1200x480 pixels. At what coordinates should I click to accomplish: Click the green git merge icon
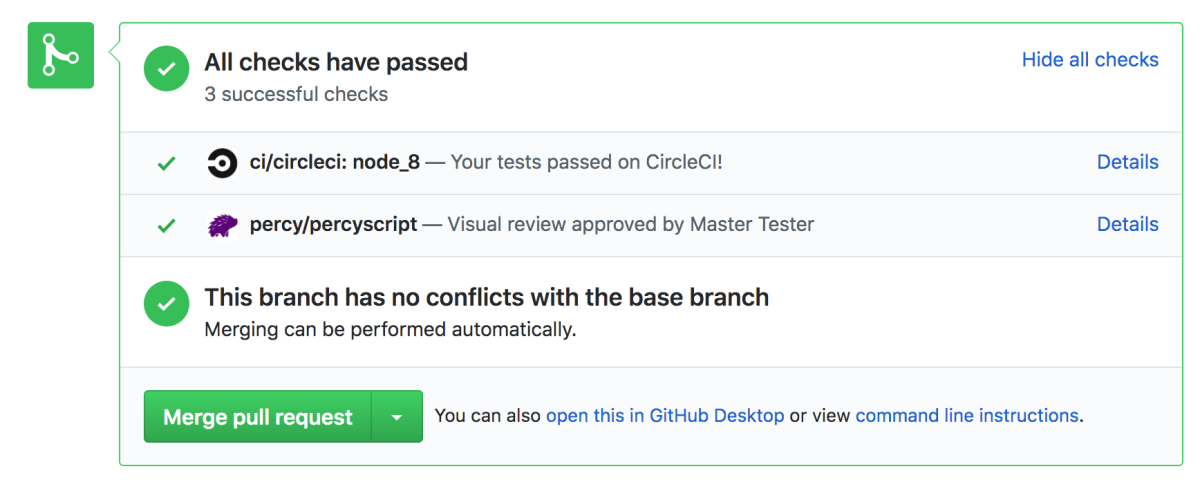coord(60,55)
